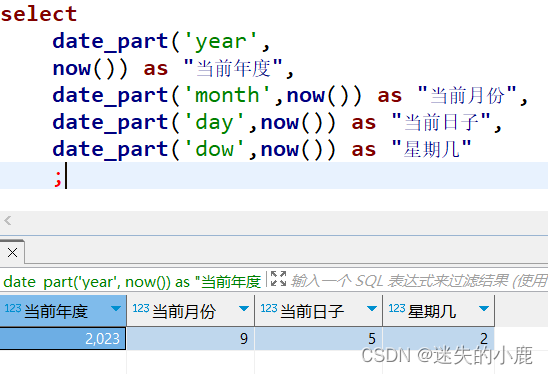Select the 2,023 cell under 当前年度
The image size is (548, 374).
[x=63, y=338]
